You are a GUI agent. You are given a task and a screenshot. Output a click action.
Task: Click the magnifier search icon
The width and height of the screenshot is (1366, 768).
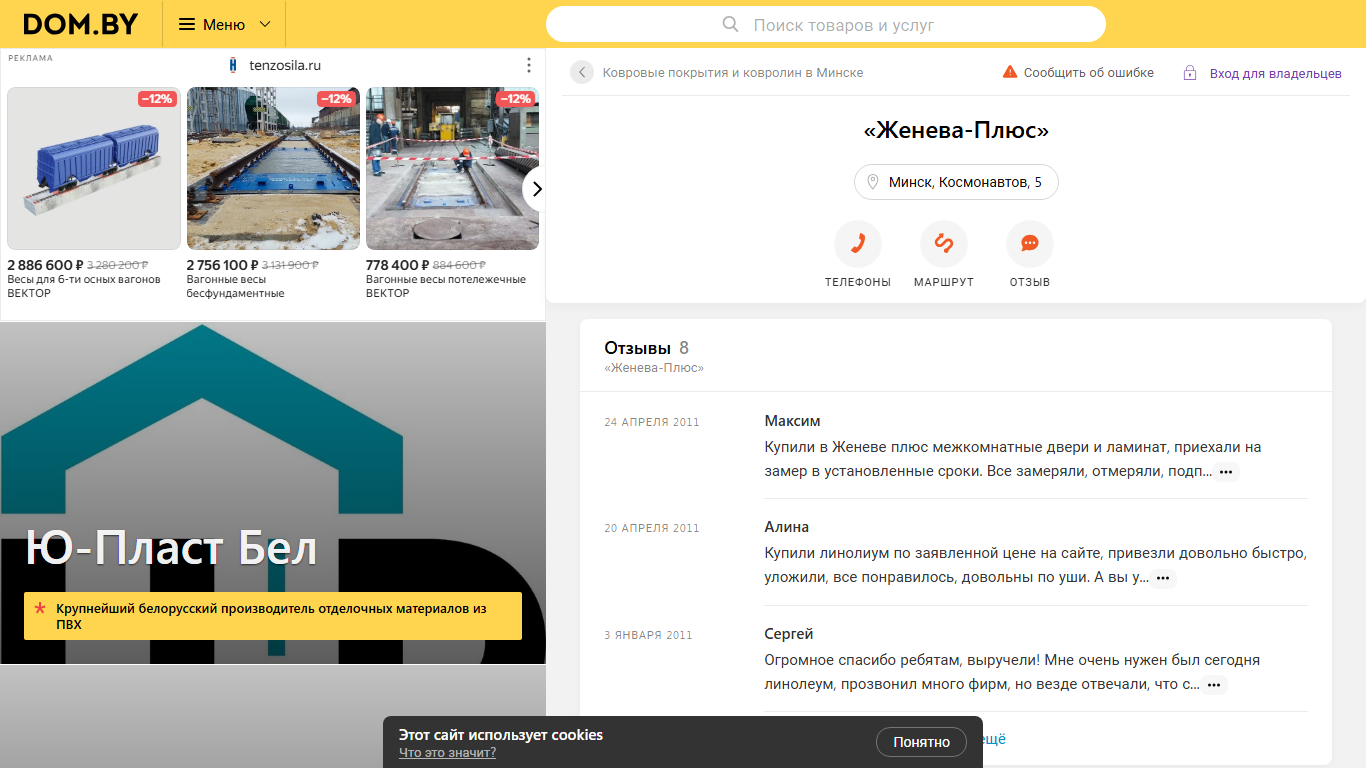click(731, 24)
